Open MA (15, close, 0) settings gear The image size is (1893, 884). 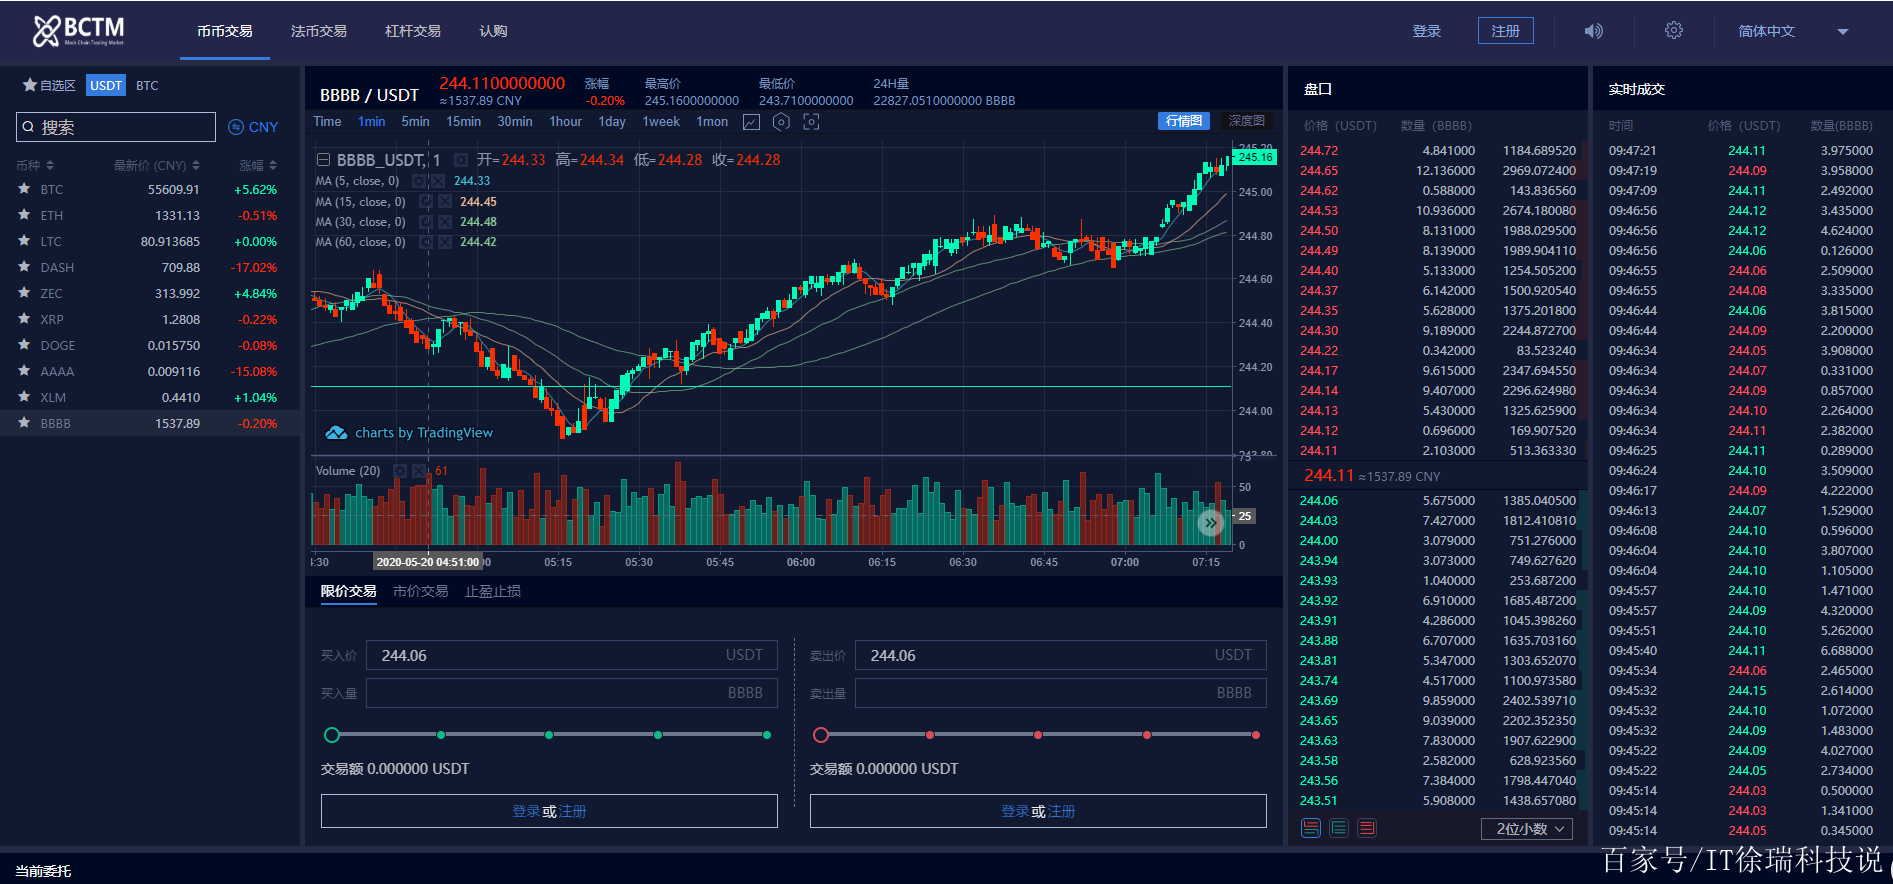[426, 202]
